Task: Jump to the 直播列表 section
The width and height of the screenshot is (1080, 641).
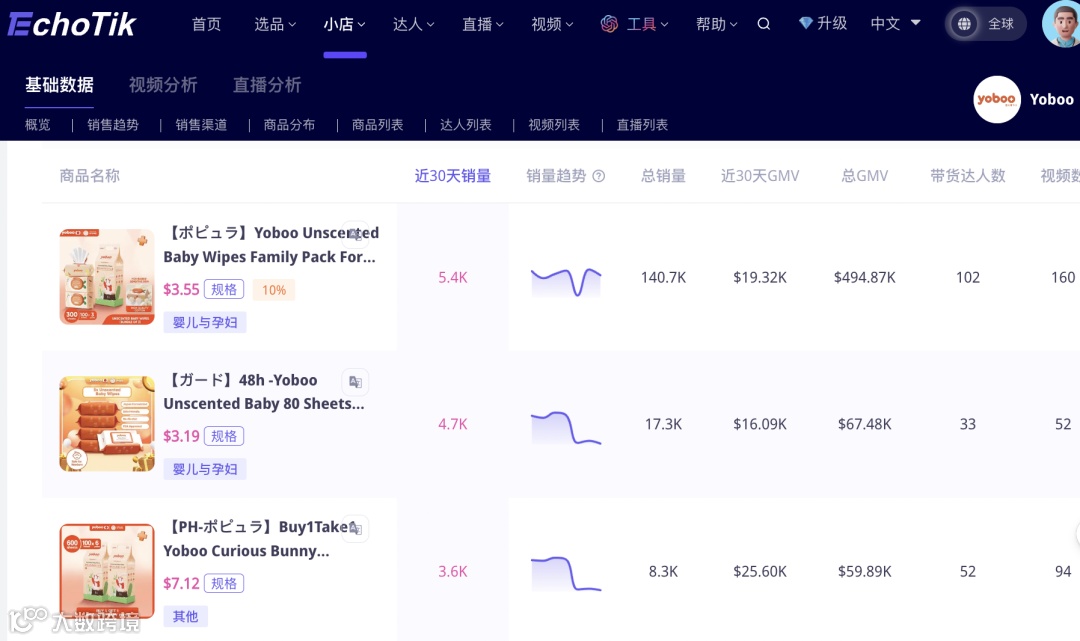Action: click(642, 125)
